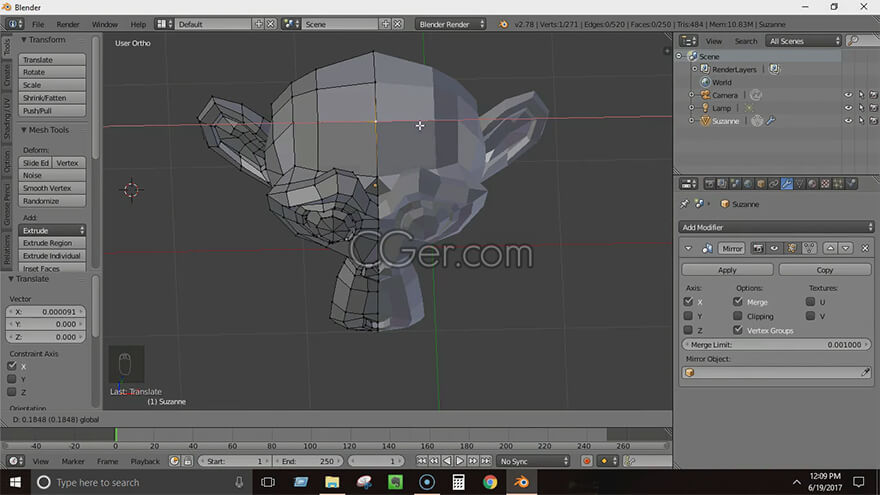Image resolution: width=880 pixels, height=495 pixels.
Task: Open the Playback menu in the timeline
Action: click(145, 461)
